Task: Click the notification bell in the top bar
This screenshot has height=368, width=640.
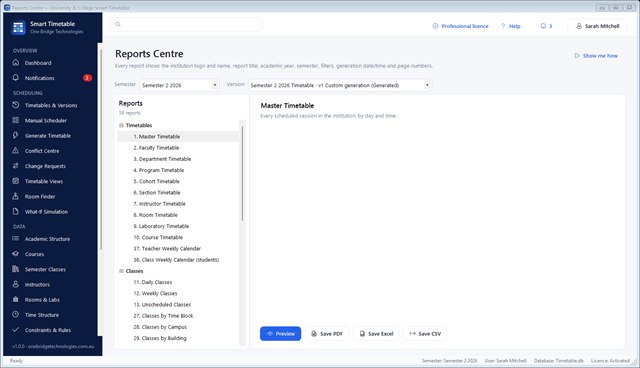Action: pyautogui.click(x=543, y=26)
